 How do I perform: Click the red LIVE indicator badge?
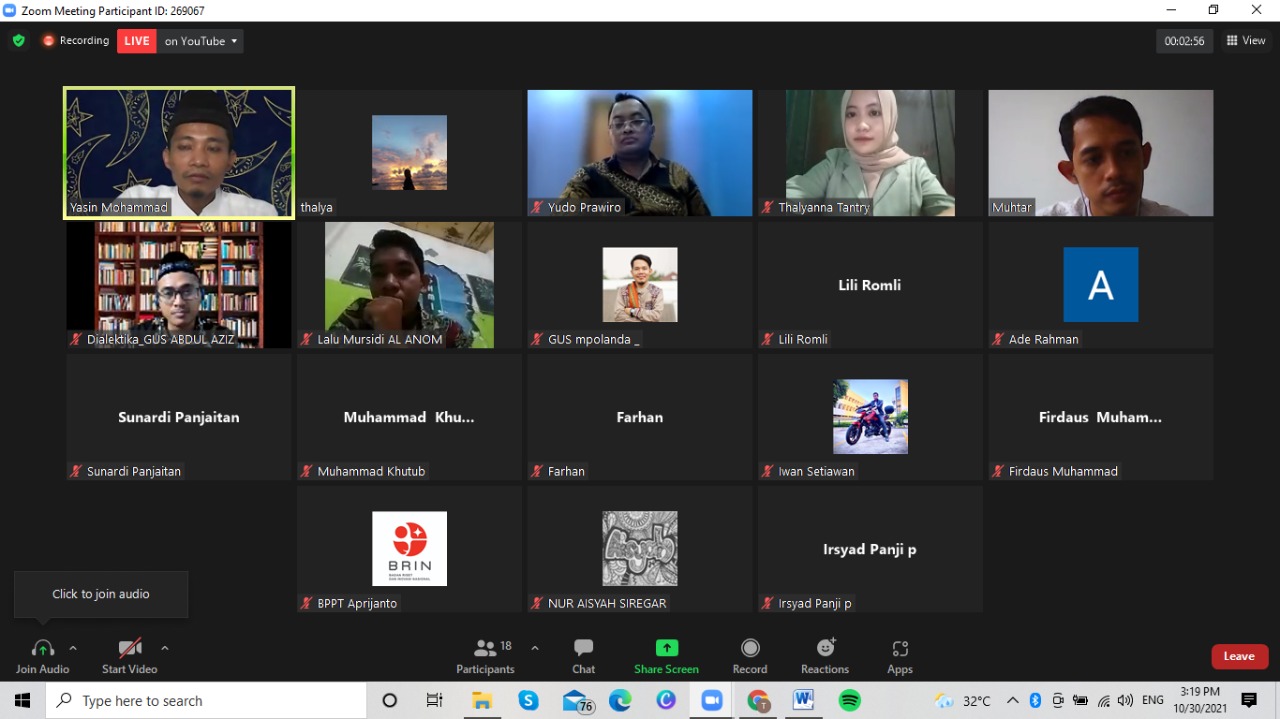pos(137,41)
